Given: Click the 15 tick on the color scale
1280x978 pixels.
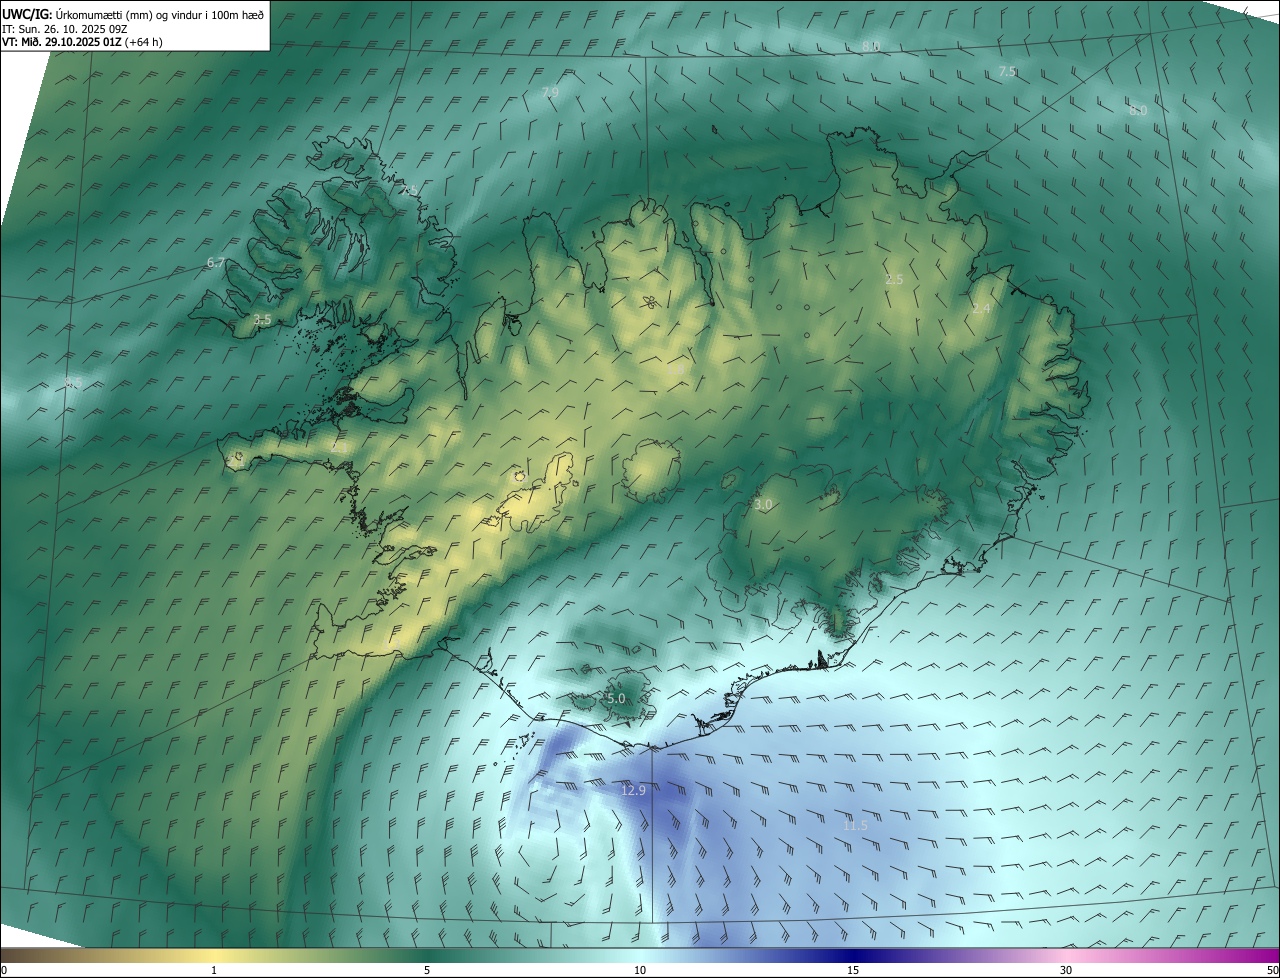Looking at the screenshot, I should point(853,970).
